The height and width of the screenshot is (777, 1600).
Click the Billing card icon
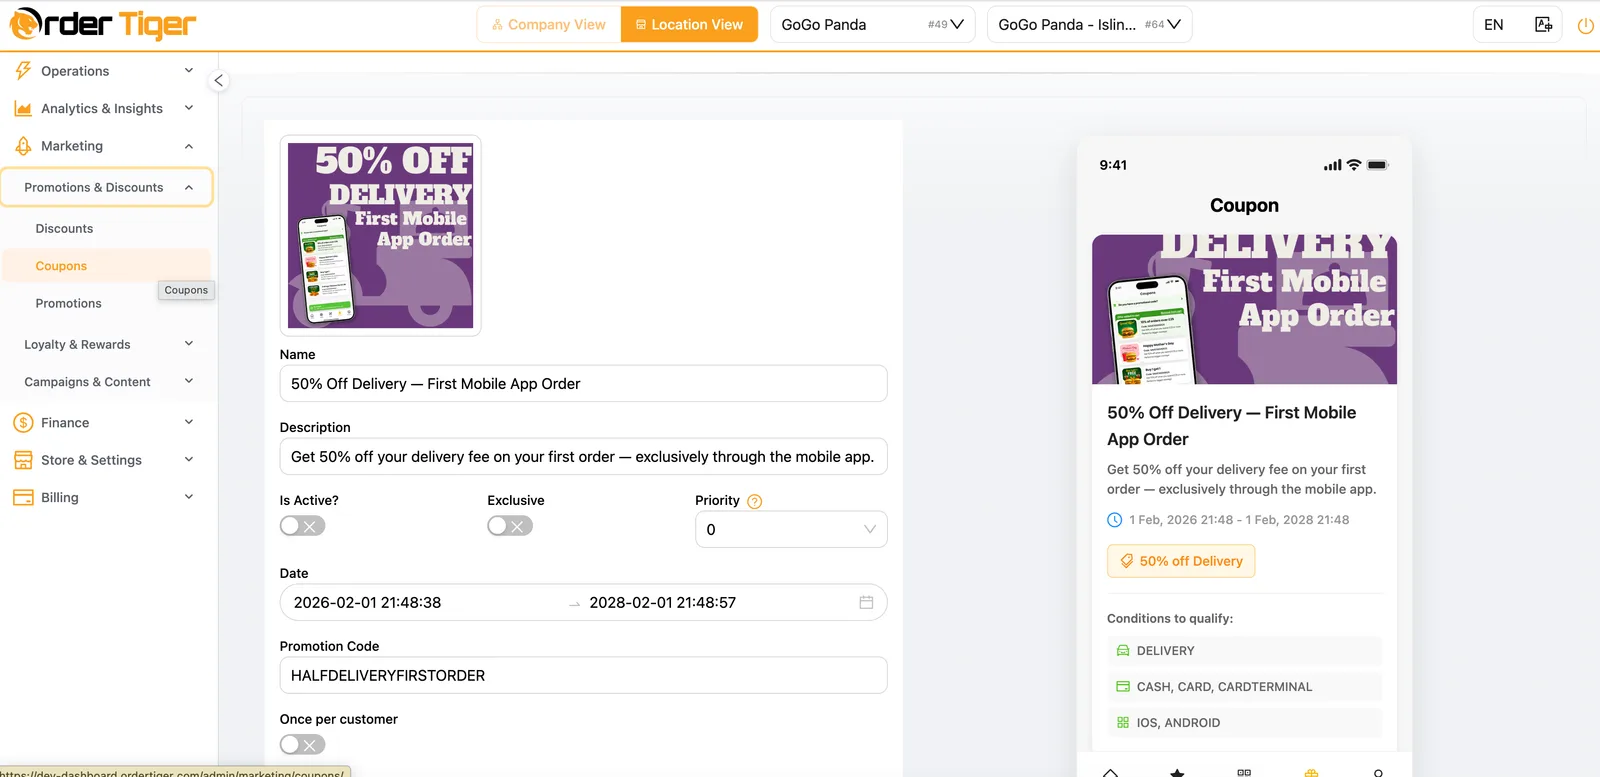click(x=23, y=497)
